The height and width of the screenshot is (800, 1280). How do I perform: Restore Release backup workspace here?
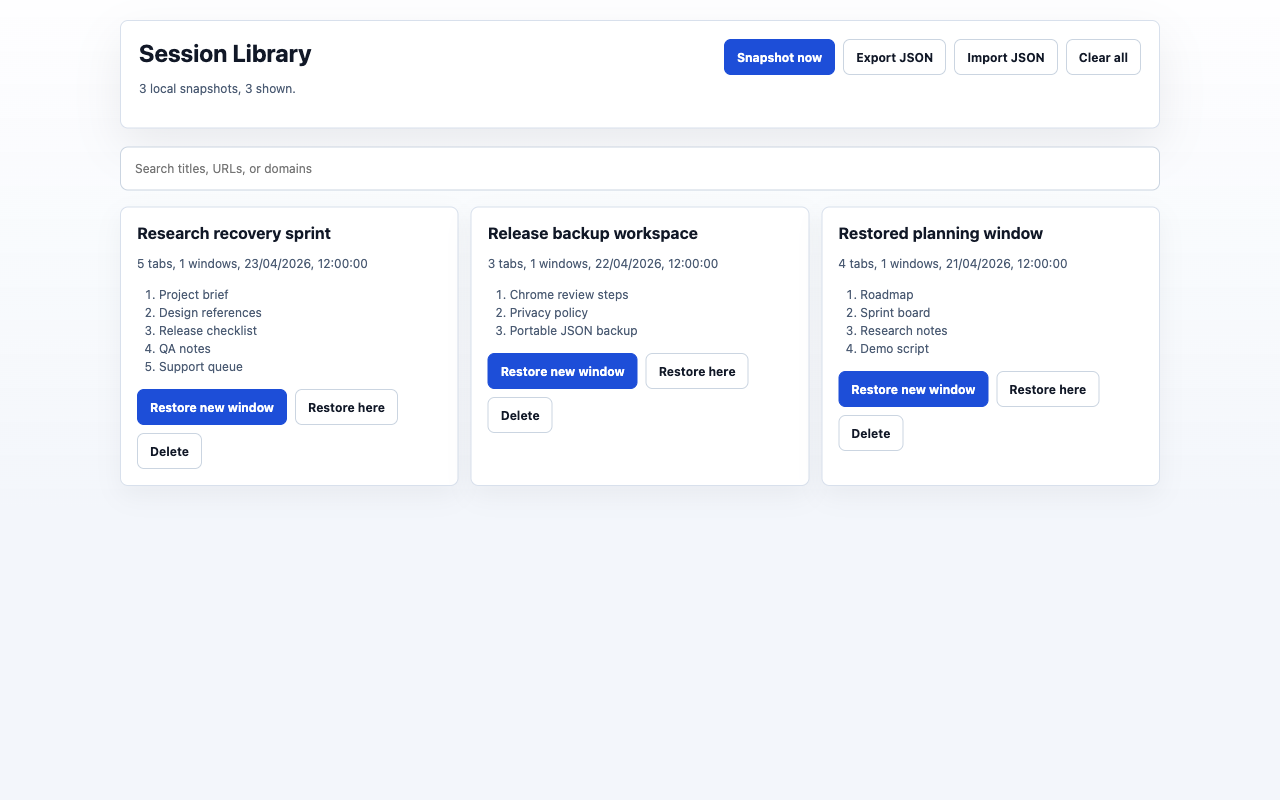pos(697,371)
